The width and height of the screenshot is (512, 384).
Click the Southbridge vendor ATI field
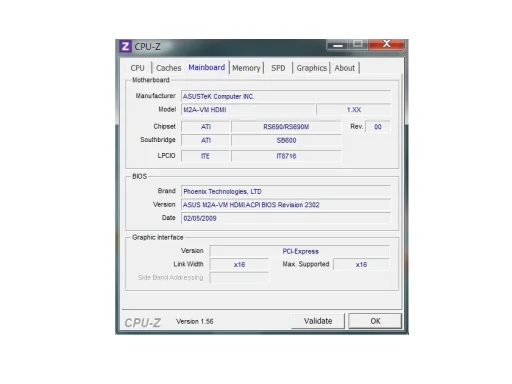pos(206,140)
